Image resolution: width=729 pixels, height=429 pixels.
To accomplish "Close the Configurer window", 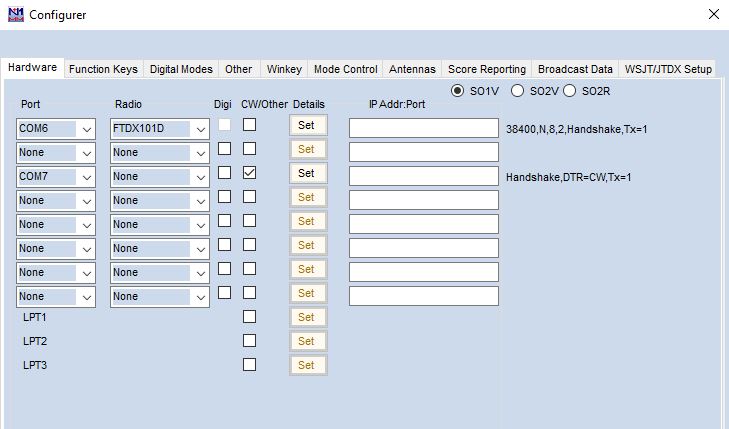I will [x=713, y=15].
